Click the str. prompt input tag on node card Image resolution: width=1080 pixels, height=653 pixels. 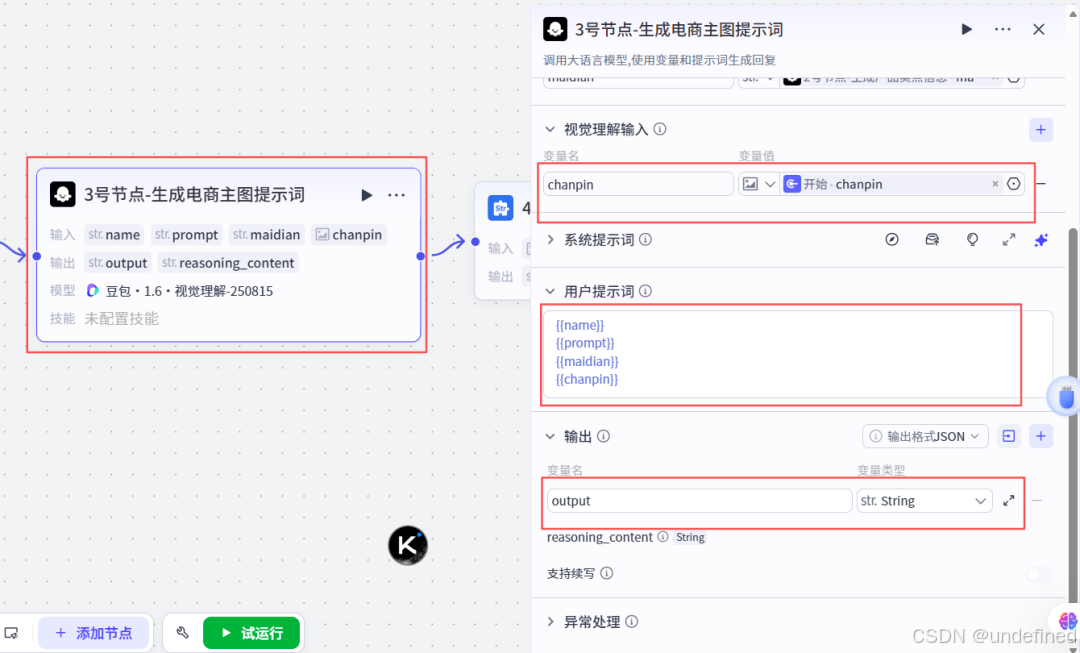pyautogui.click(x=187, y=235)
